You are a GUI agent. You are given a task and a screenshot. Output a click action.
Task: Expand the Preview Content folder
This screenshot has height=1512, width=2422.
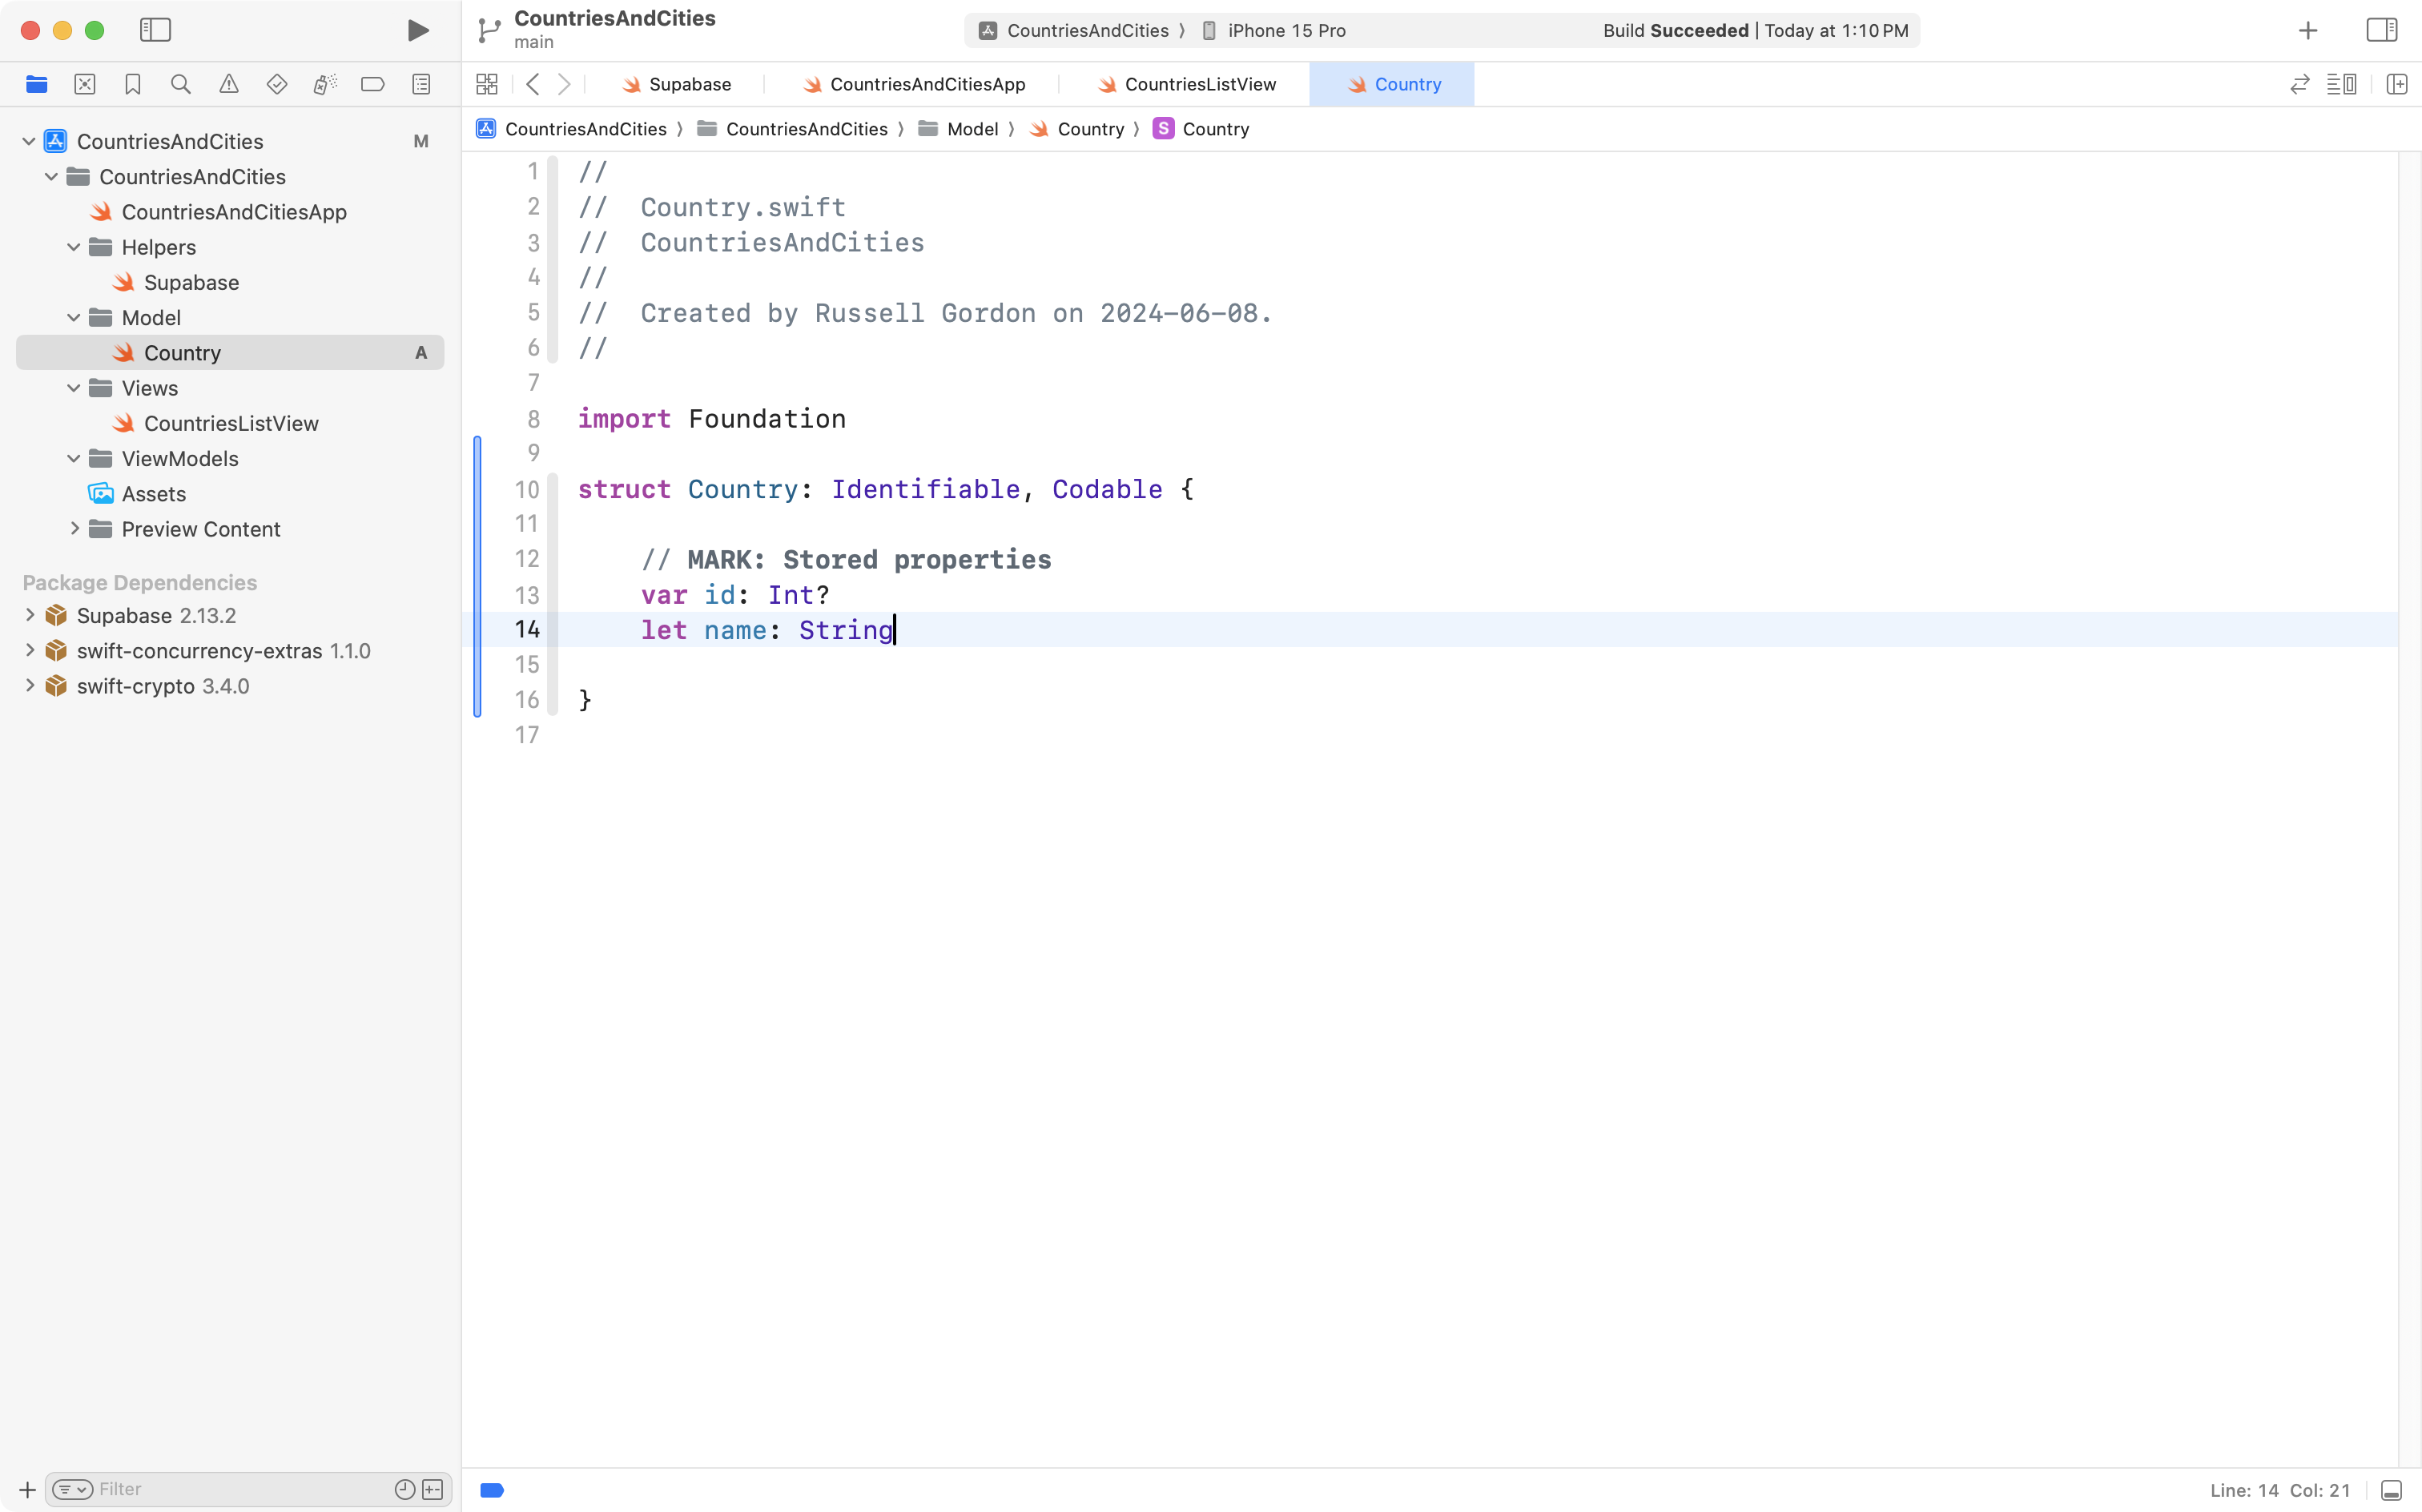point(74,529)
